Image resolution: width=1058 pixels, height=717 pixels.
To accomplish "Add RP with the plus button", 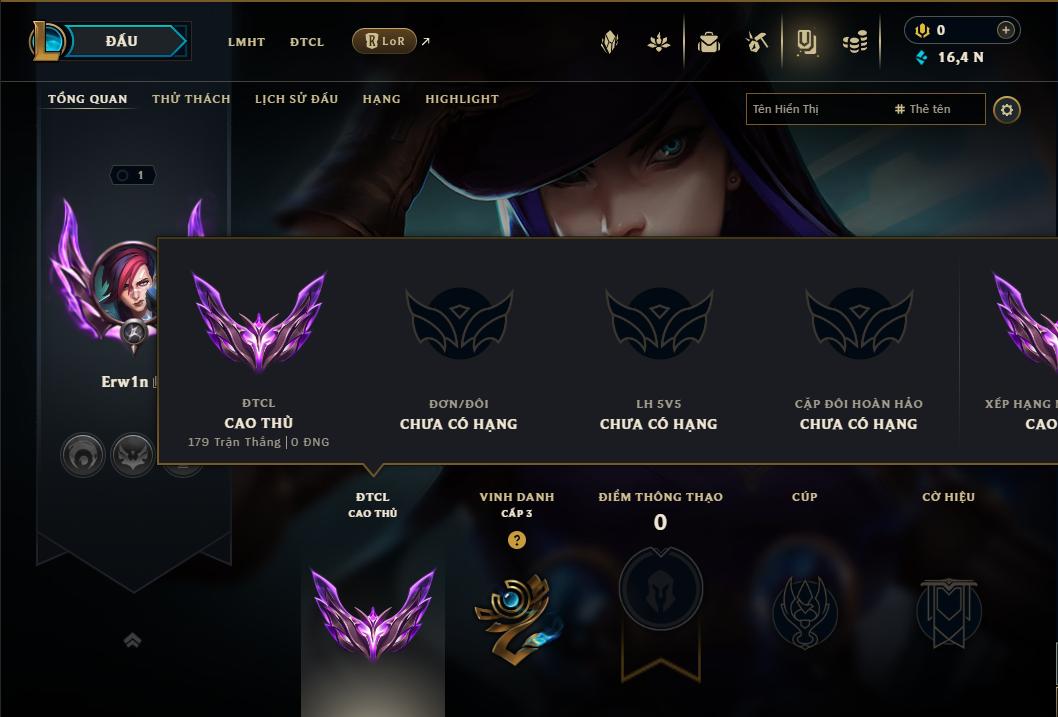I will [x=1005, y=30].
